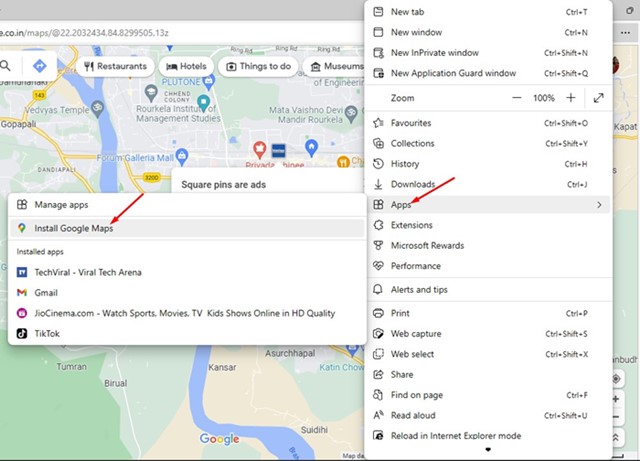Click the Downloads arrow icon
640x461 pixels.
[x=378, y=184]
